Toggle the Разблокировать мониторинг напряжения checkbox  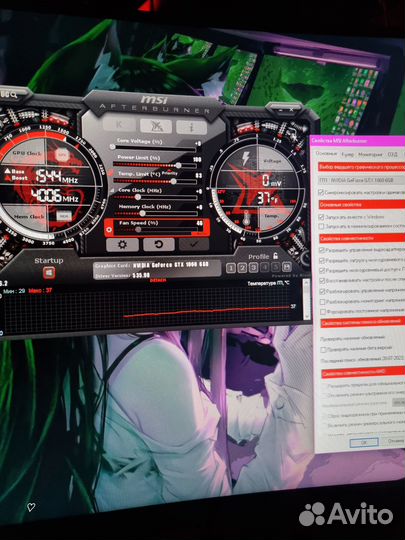[323, 302]
